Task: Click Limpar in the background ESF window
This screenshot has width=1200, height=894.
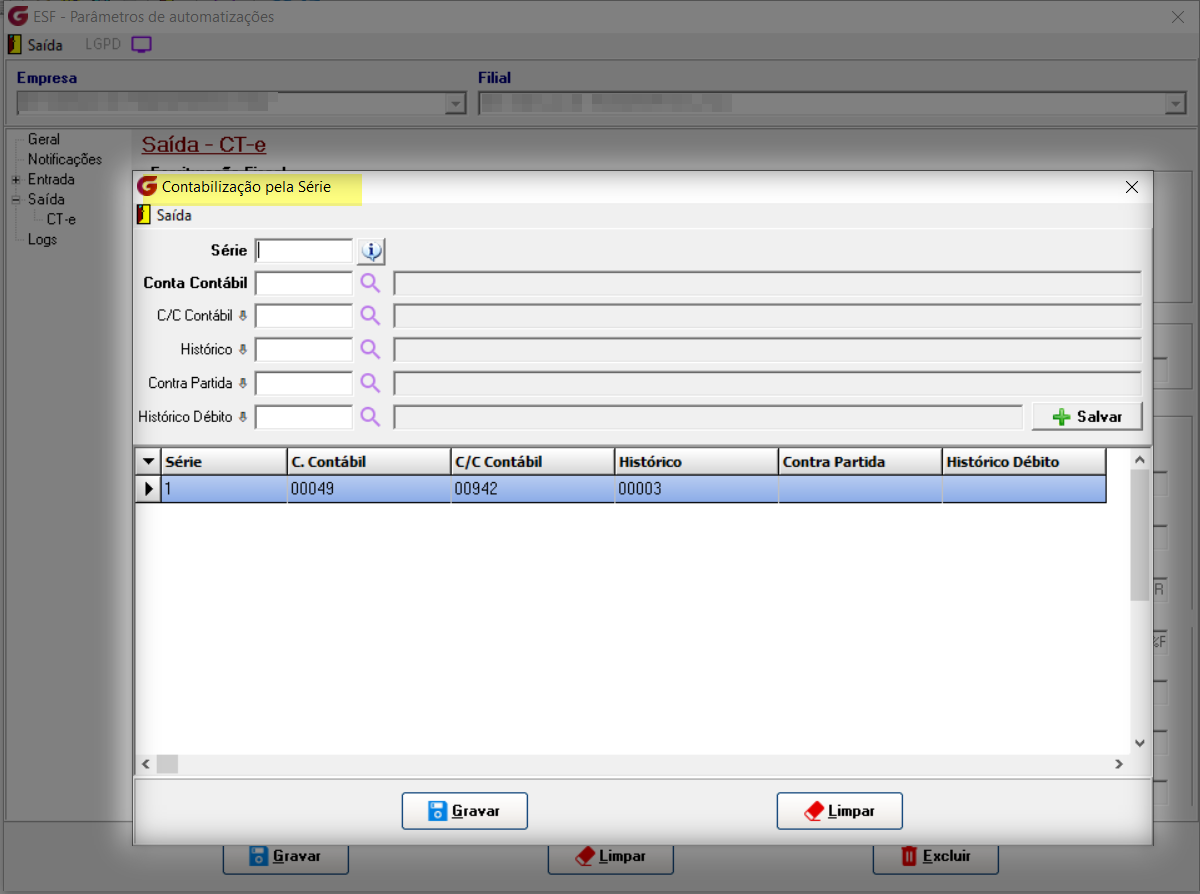Action: pyautogui.click(x=611, y=857)
